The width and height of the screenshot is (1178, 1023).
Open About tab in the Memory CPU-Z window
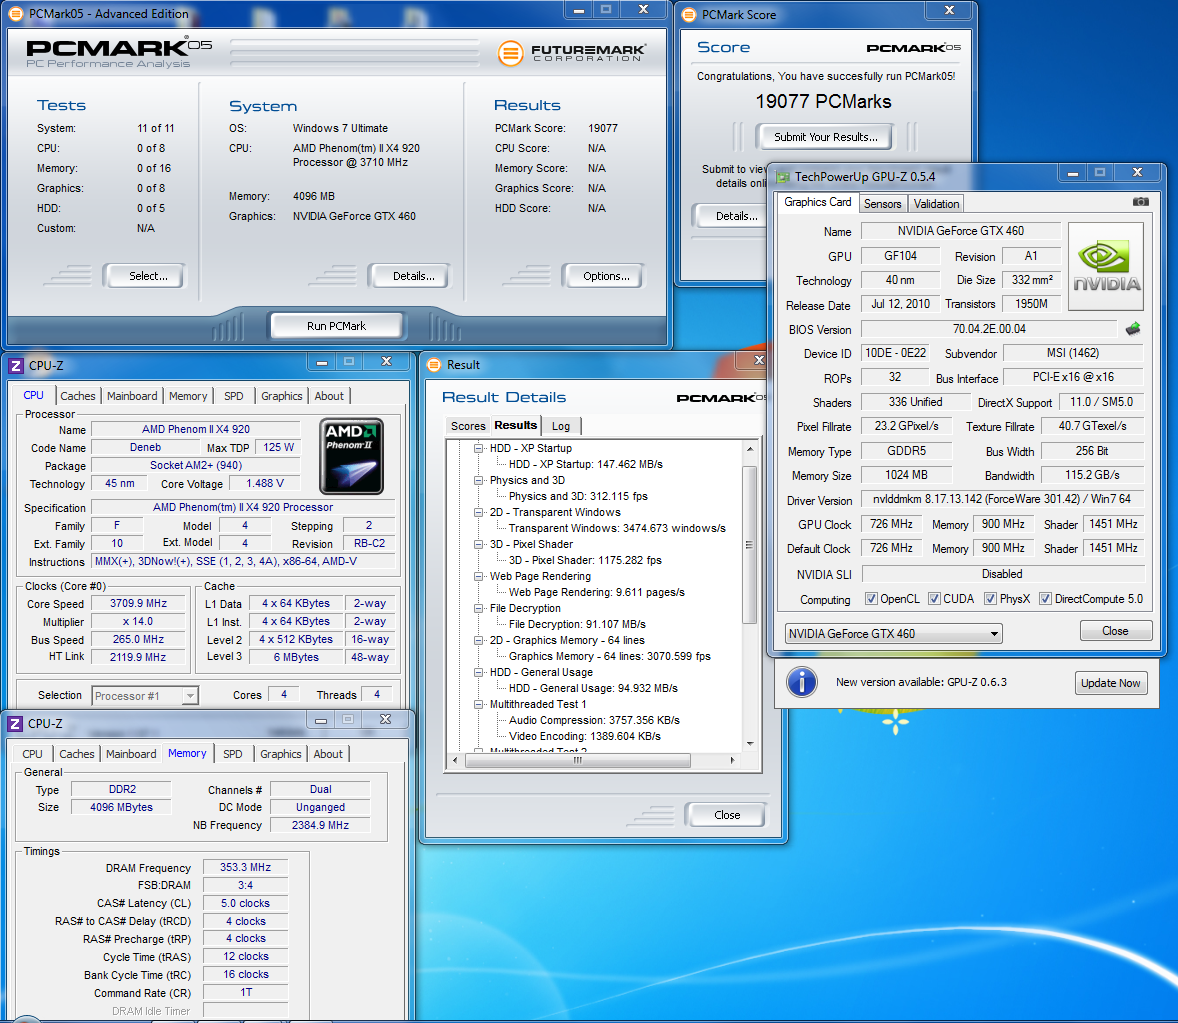(x=328, y=754)
